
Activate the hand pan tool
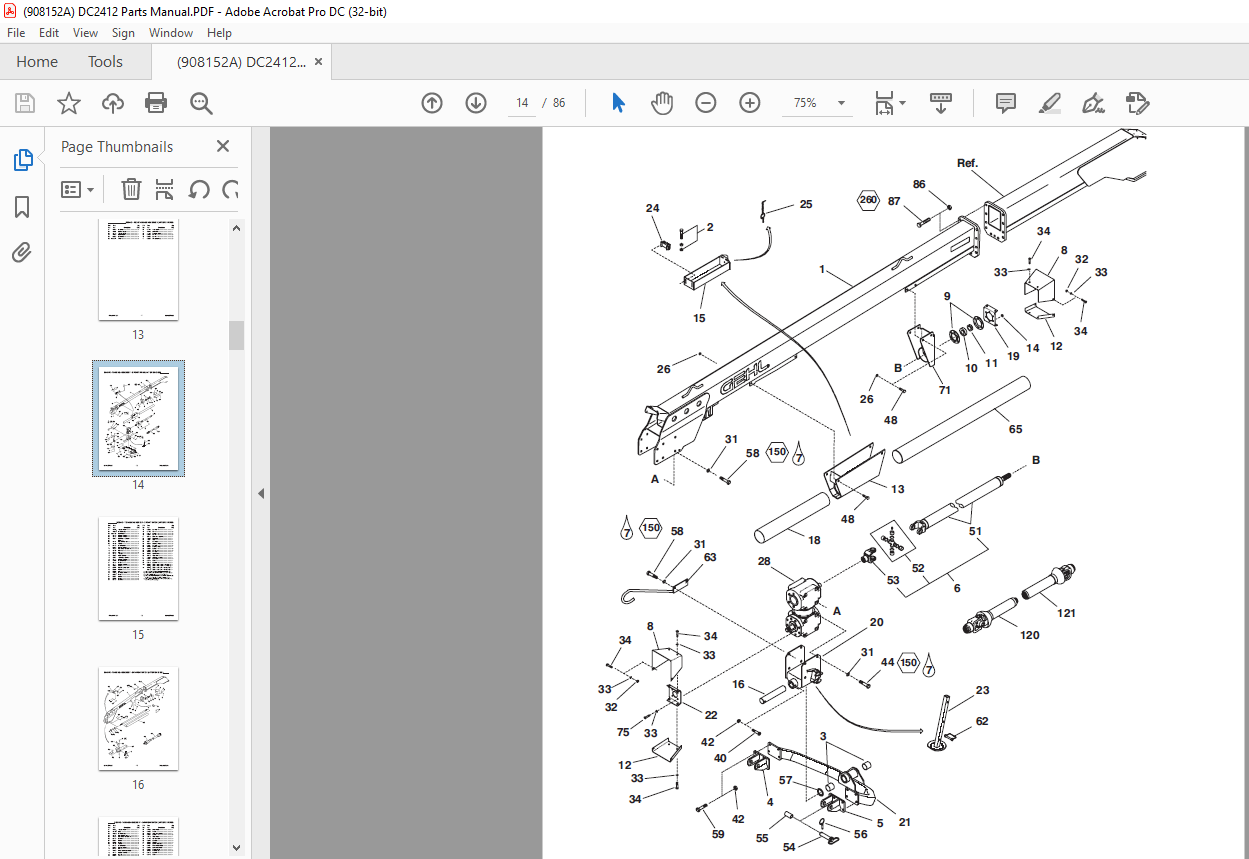click(x=662, y=103)
